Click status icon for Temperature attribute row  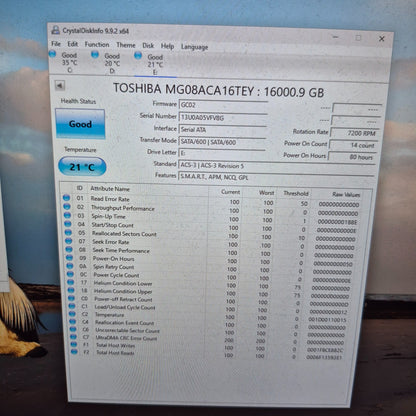[x=72, y=314]
